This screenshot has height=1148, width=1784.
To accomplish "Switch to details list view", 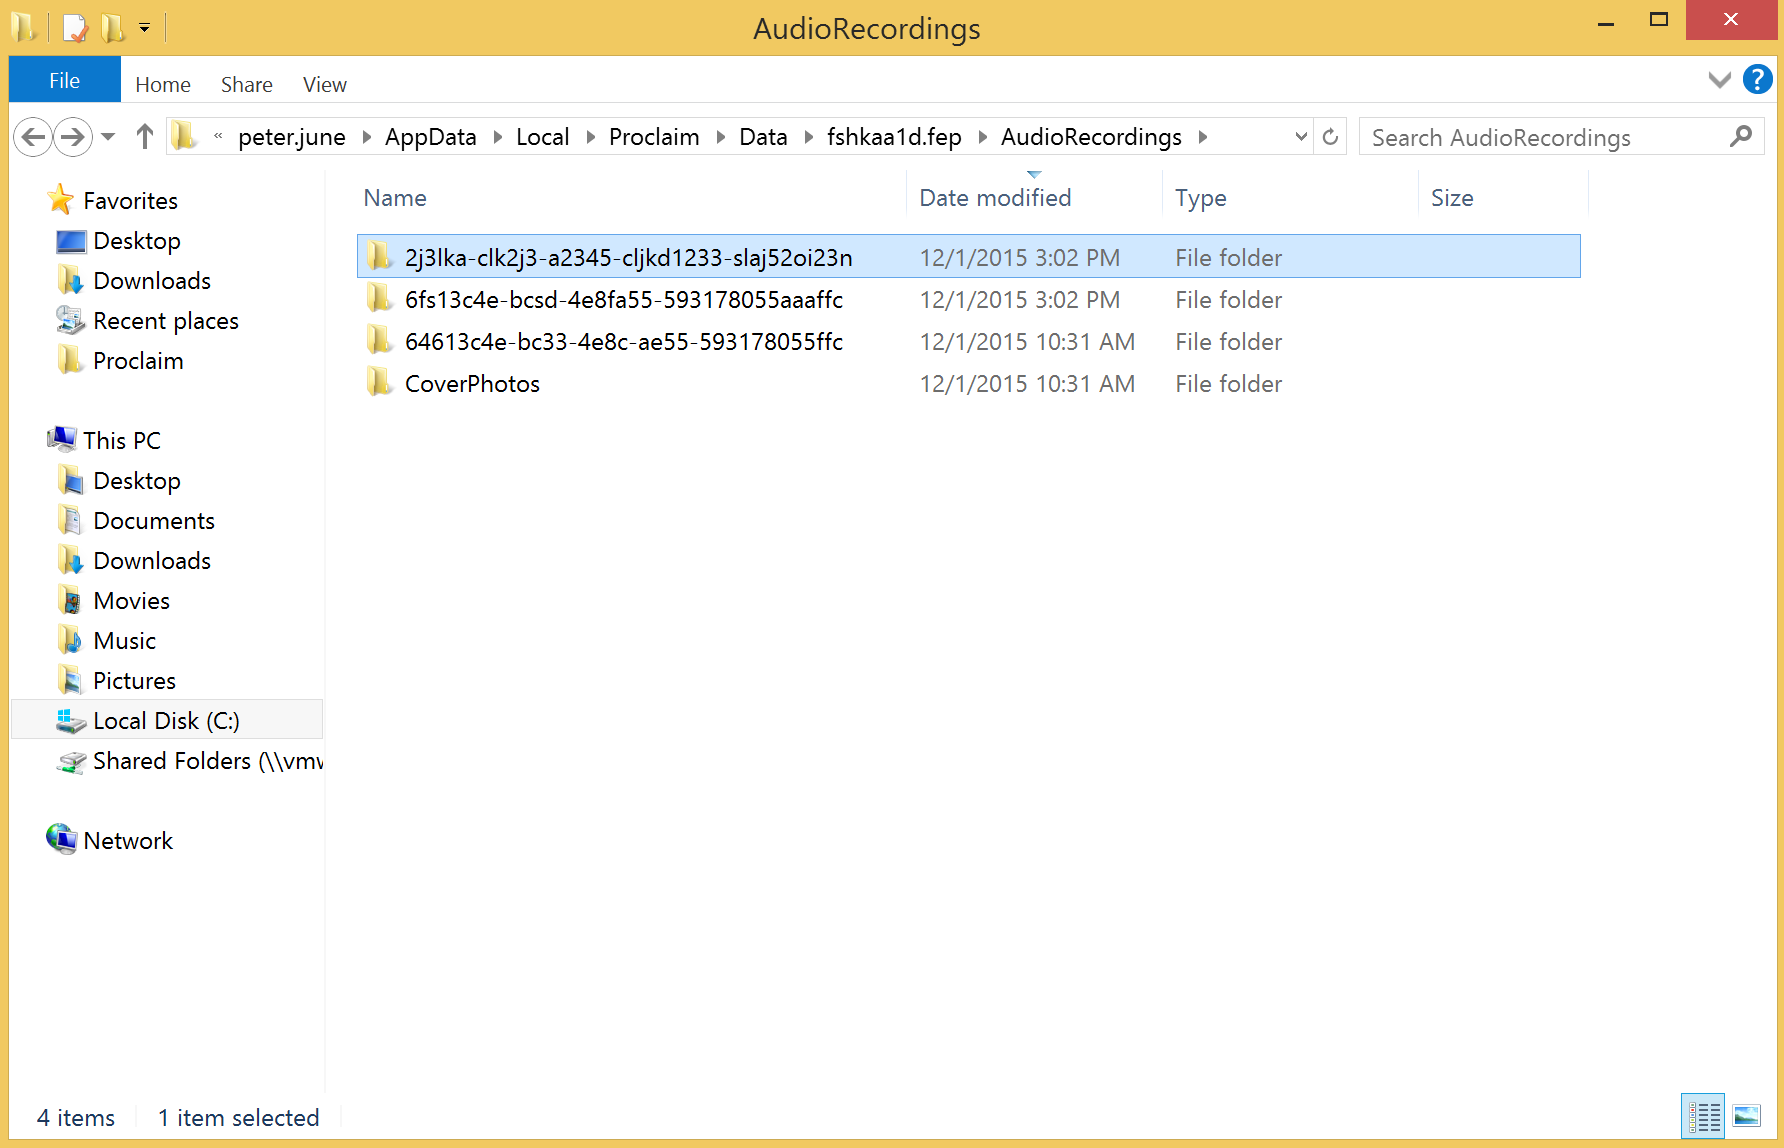I will pos(1703,1116).
